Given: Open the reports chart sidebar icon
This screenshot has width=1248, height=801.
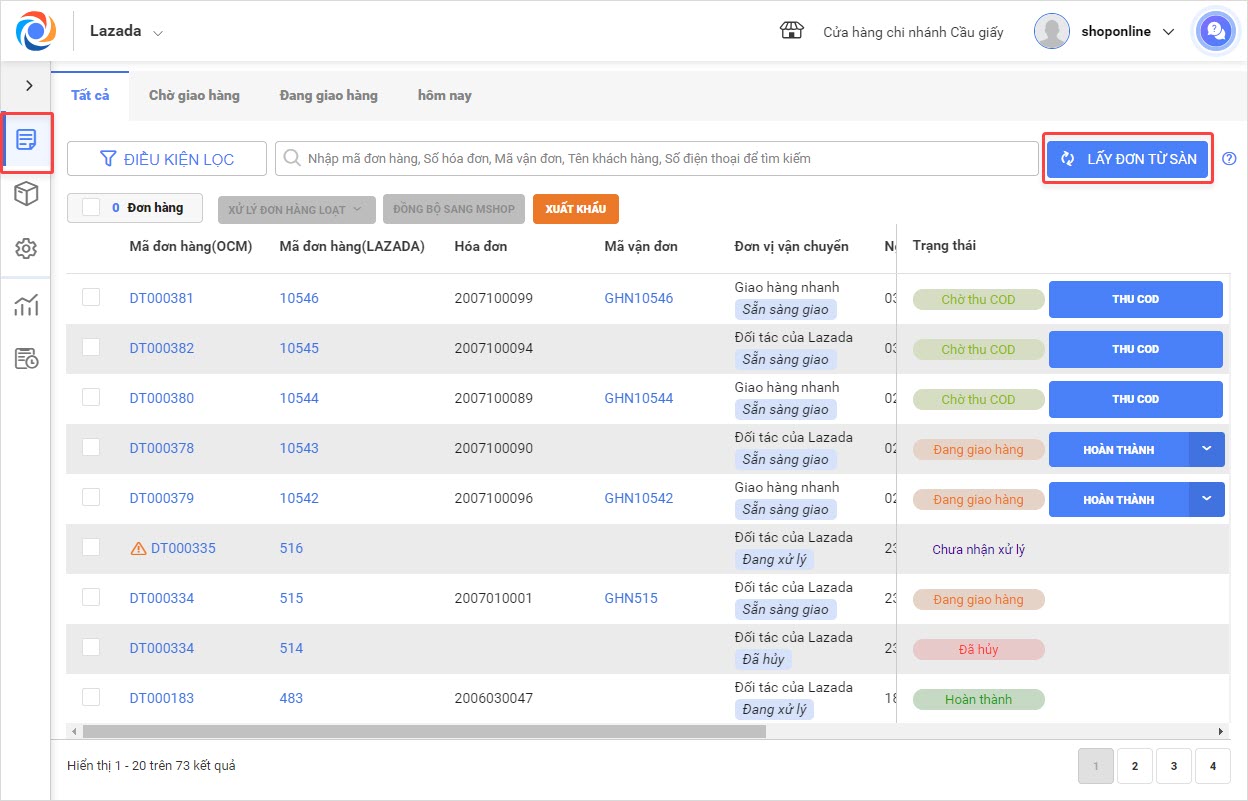Looking at the screenshot, I should click(26, 306).
